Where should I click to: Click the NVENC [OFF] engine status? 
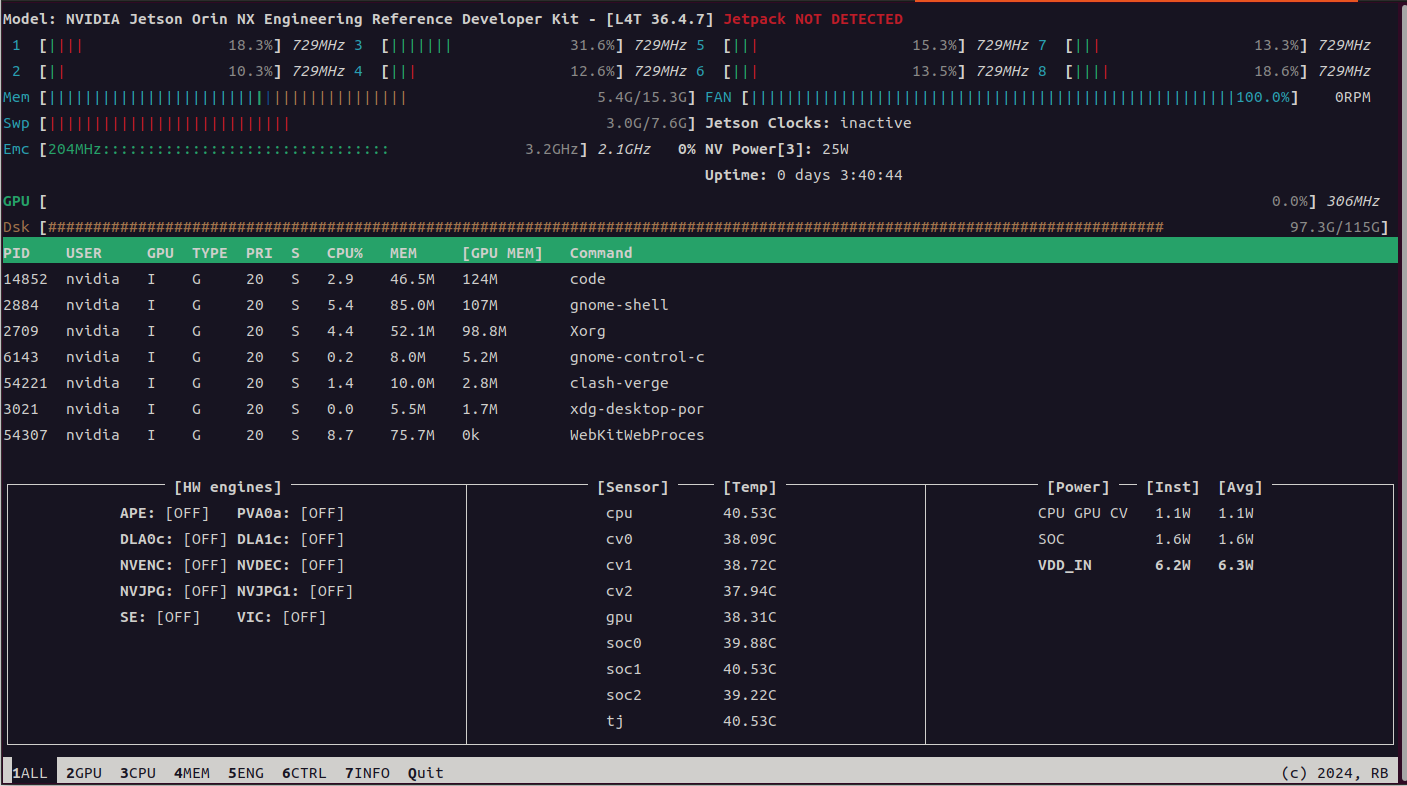(174, 565)
